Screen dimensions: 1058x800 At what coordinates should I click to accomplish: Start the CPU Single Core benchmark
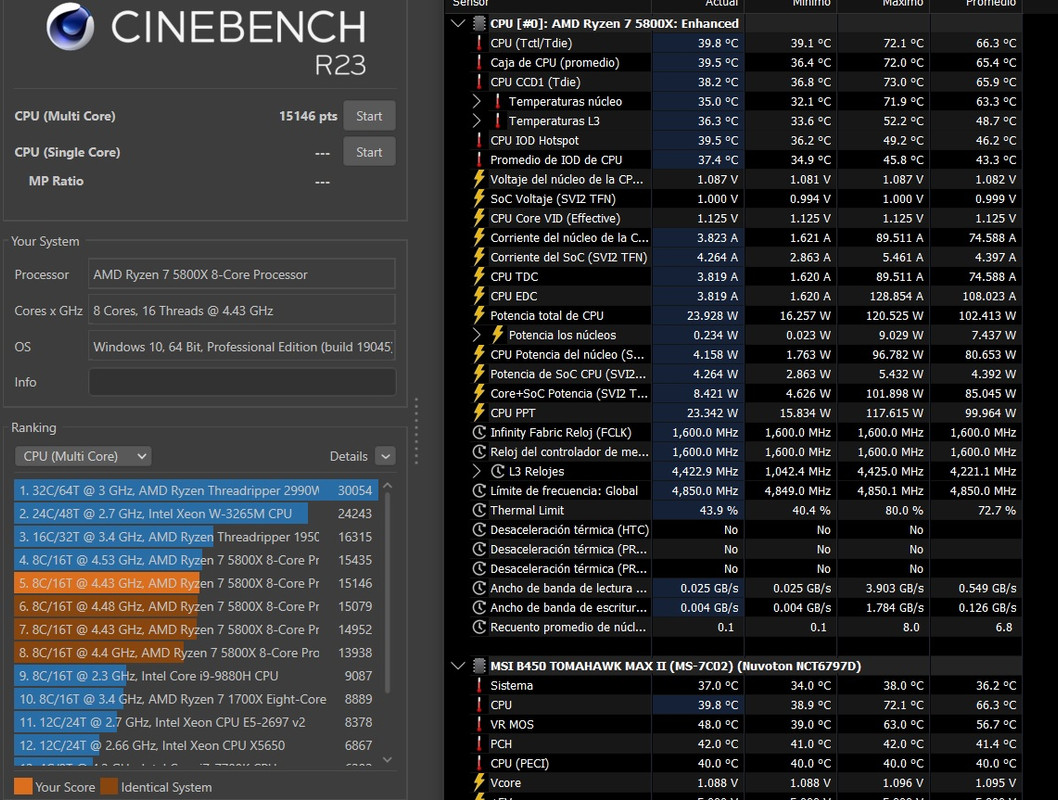[369, 152]
